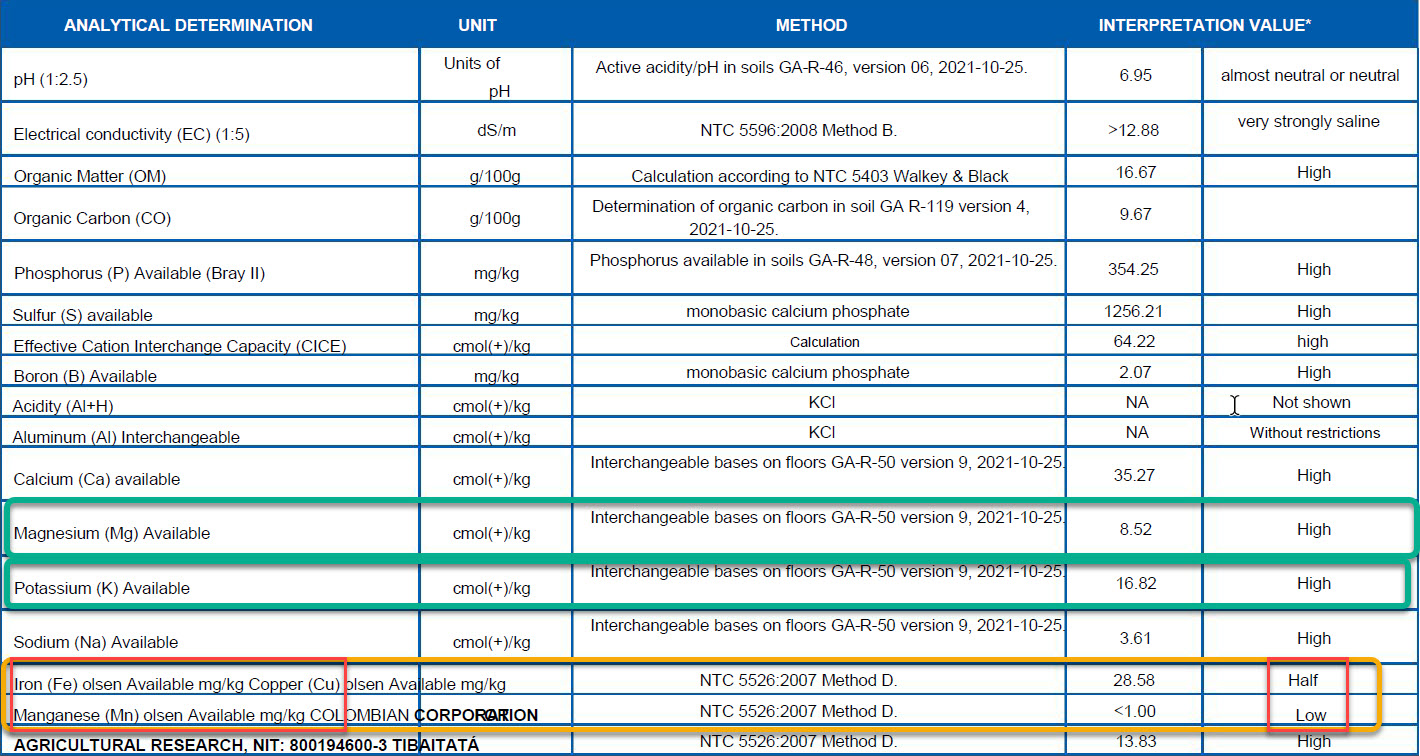Select the pH (1:2.5) row label
This screenshot has height=756, width=1420.
point(51,79)
